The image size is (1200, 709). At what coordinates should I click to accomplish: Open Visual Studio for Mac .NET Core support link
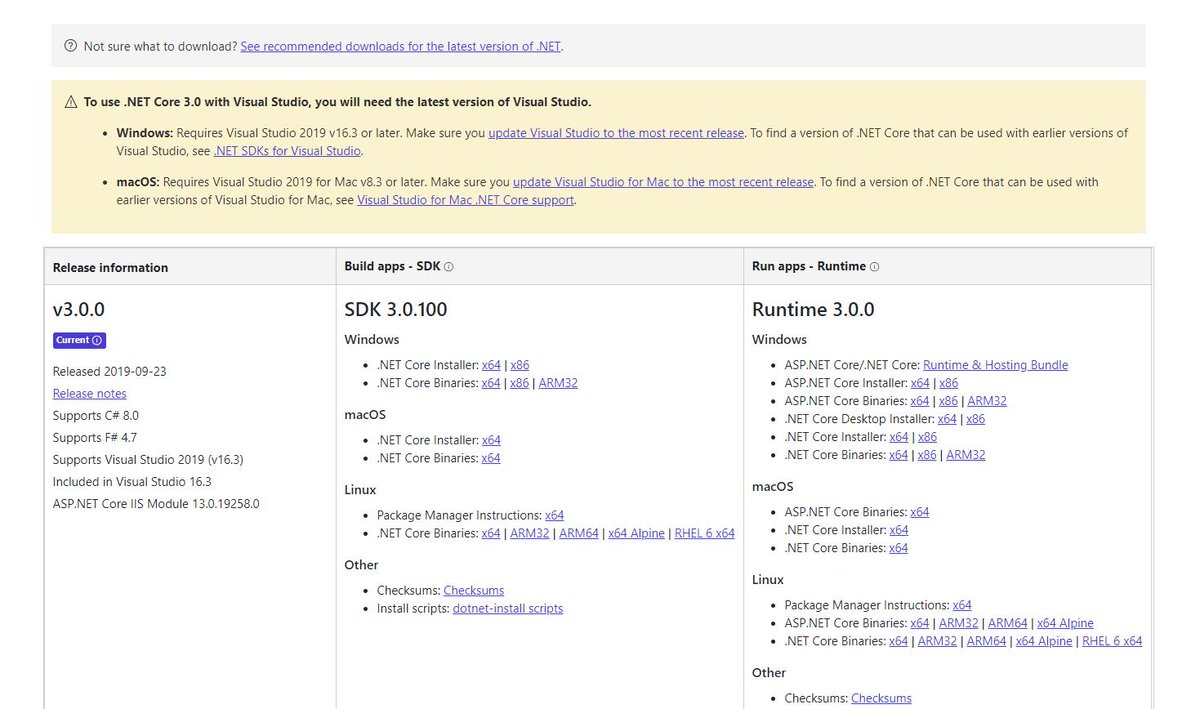point(466,200)
